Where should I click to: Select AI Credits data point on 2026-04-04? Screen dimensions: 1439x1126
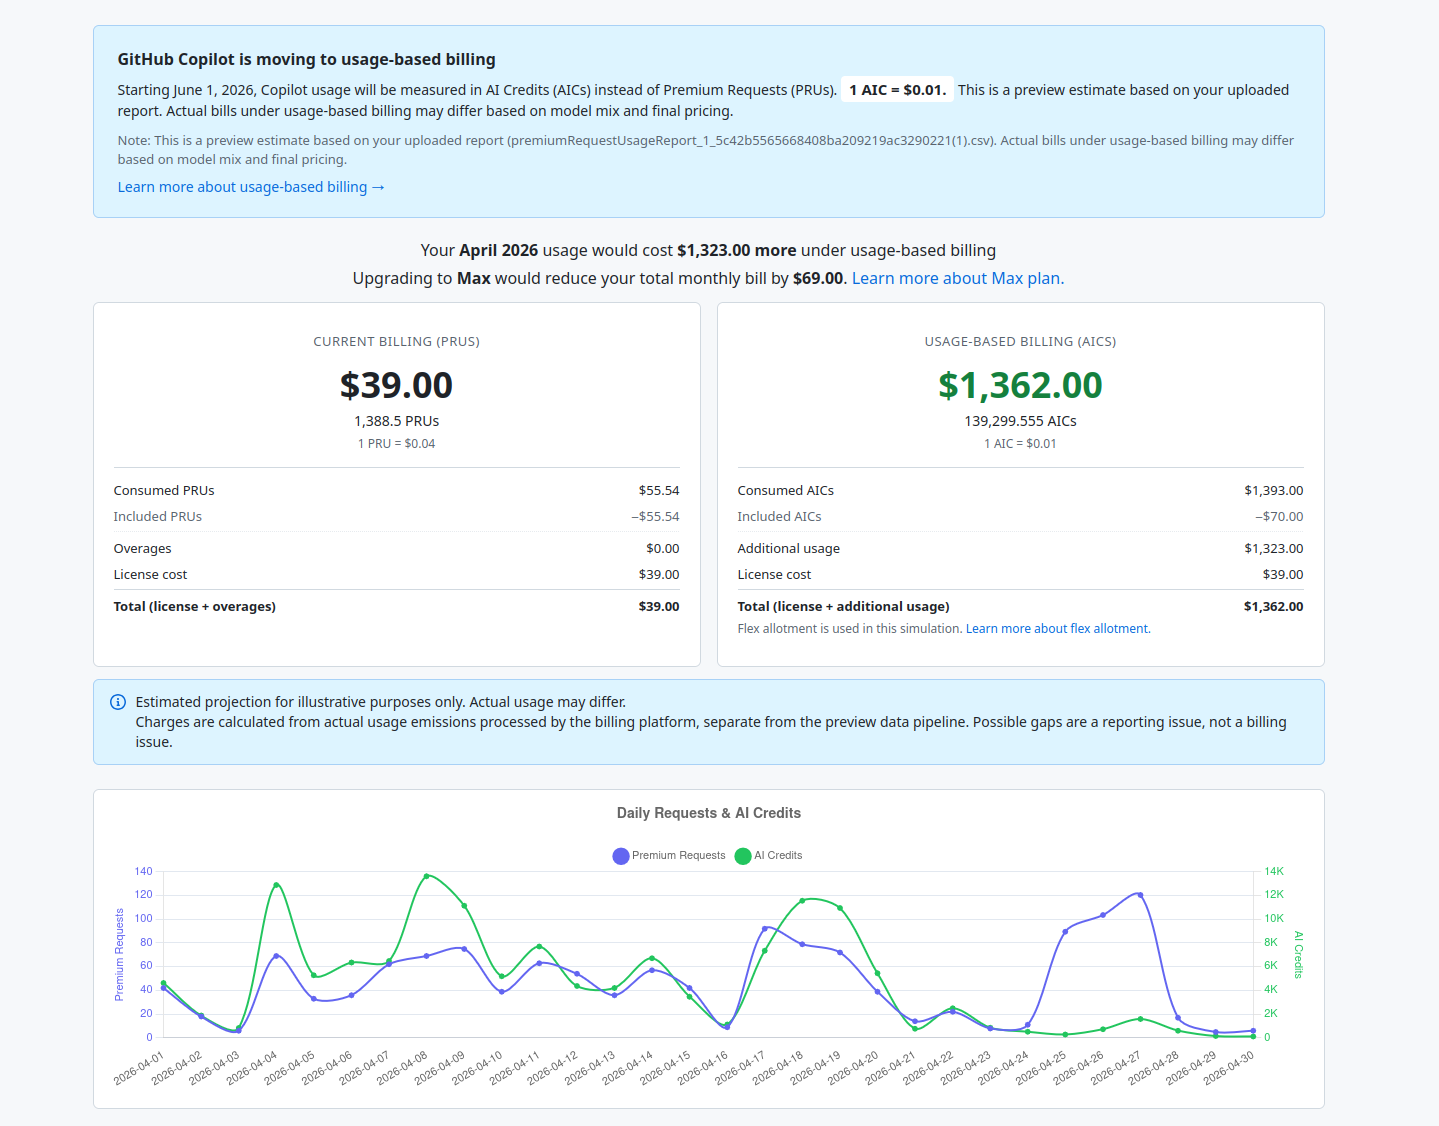(x=277, y=885)
